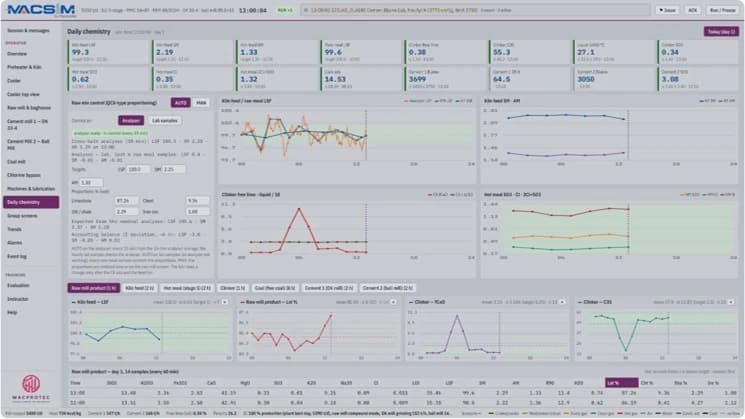
Task: Select the Kiln feed (2 h) tab
Action: click(x=139, y=288)
